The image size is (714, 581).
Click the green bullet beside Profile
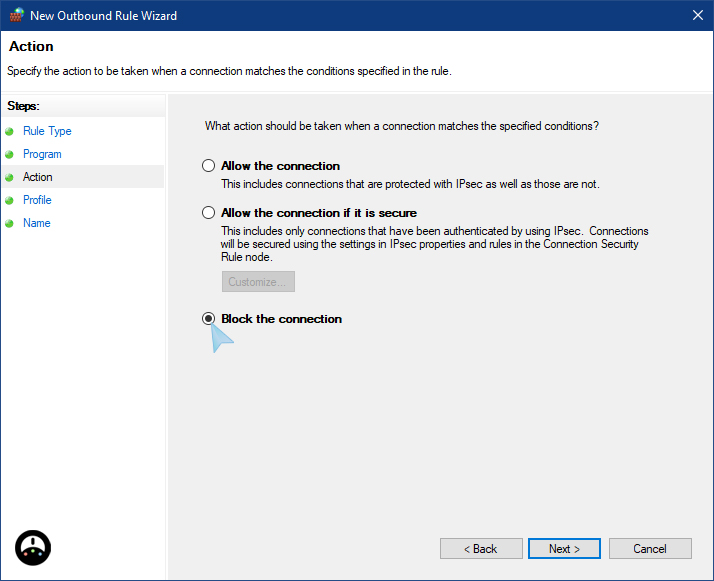[10, 200]
